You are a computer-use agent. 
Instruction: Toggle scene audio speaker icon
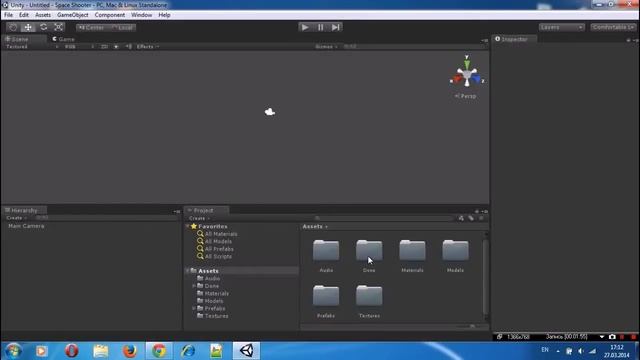129,47
